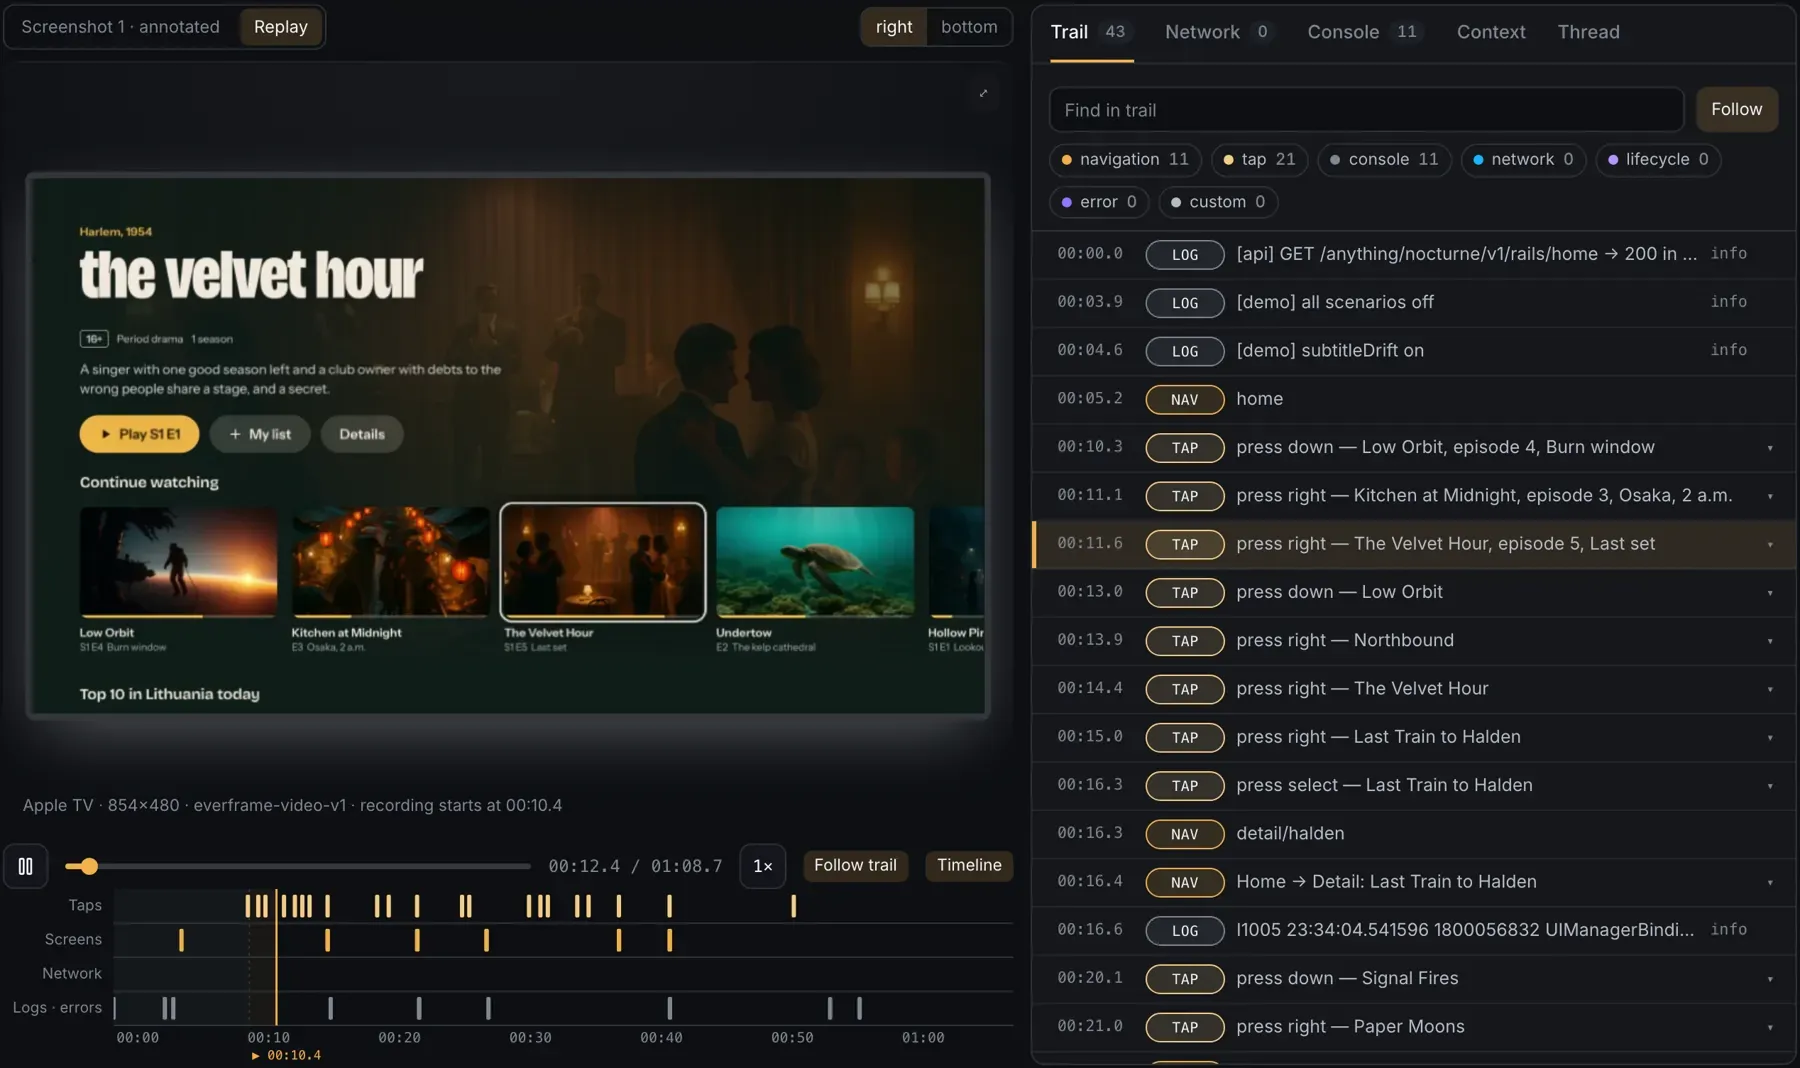Switch to the Console tab
This screenshot has width=1800, height=1068.
1361,32
